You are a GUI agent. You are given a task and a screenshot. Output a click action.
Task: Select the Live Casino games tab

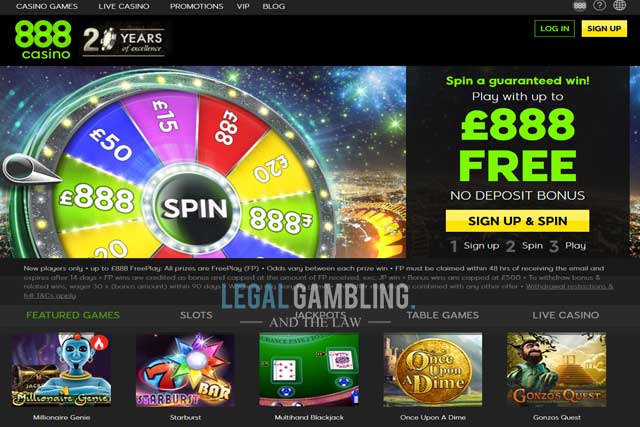pyautogui.click(x=565, y=315)
